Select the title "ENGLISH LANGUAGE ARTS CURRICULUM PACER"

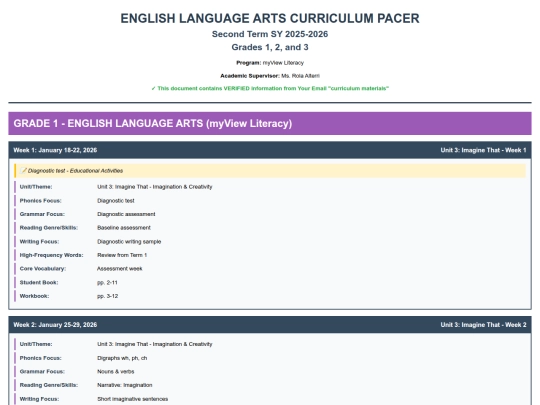point(270,19)
